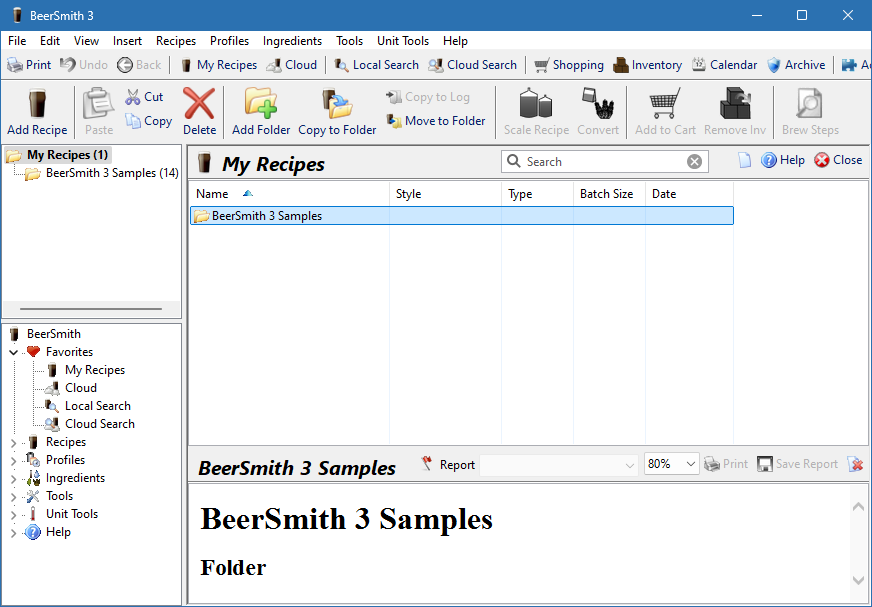Screen dimensions: 872x607
Task: Click the Remove Inv boxes icon
Action: [x=735, y=104]
